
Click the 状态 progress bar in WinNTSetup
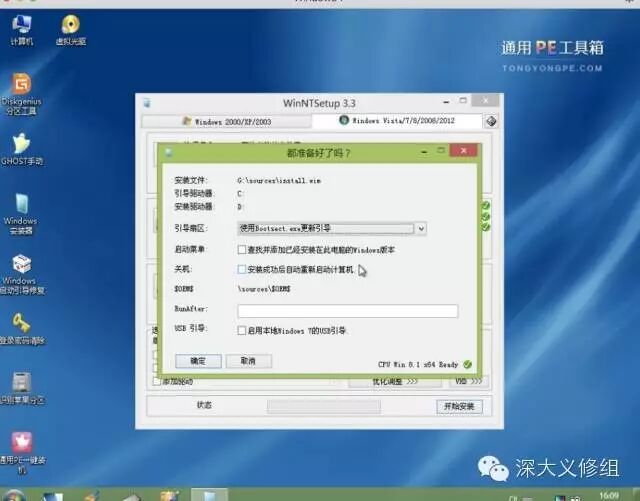(x=324, y=406)
